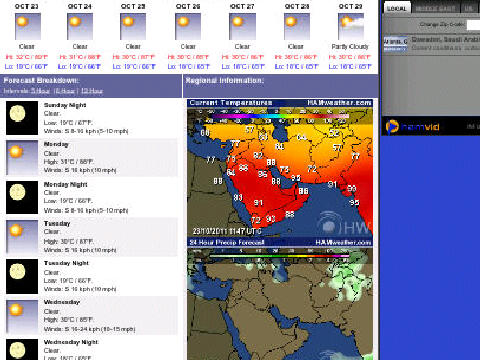Select the Monday Night moon icon

tap(22, 197)
